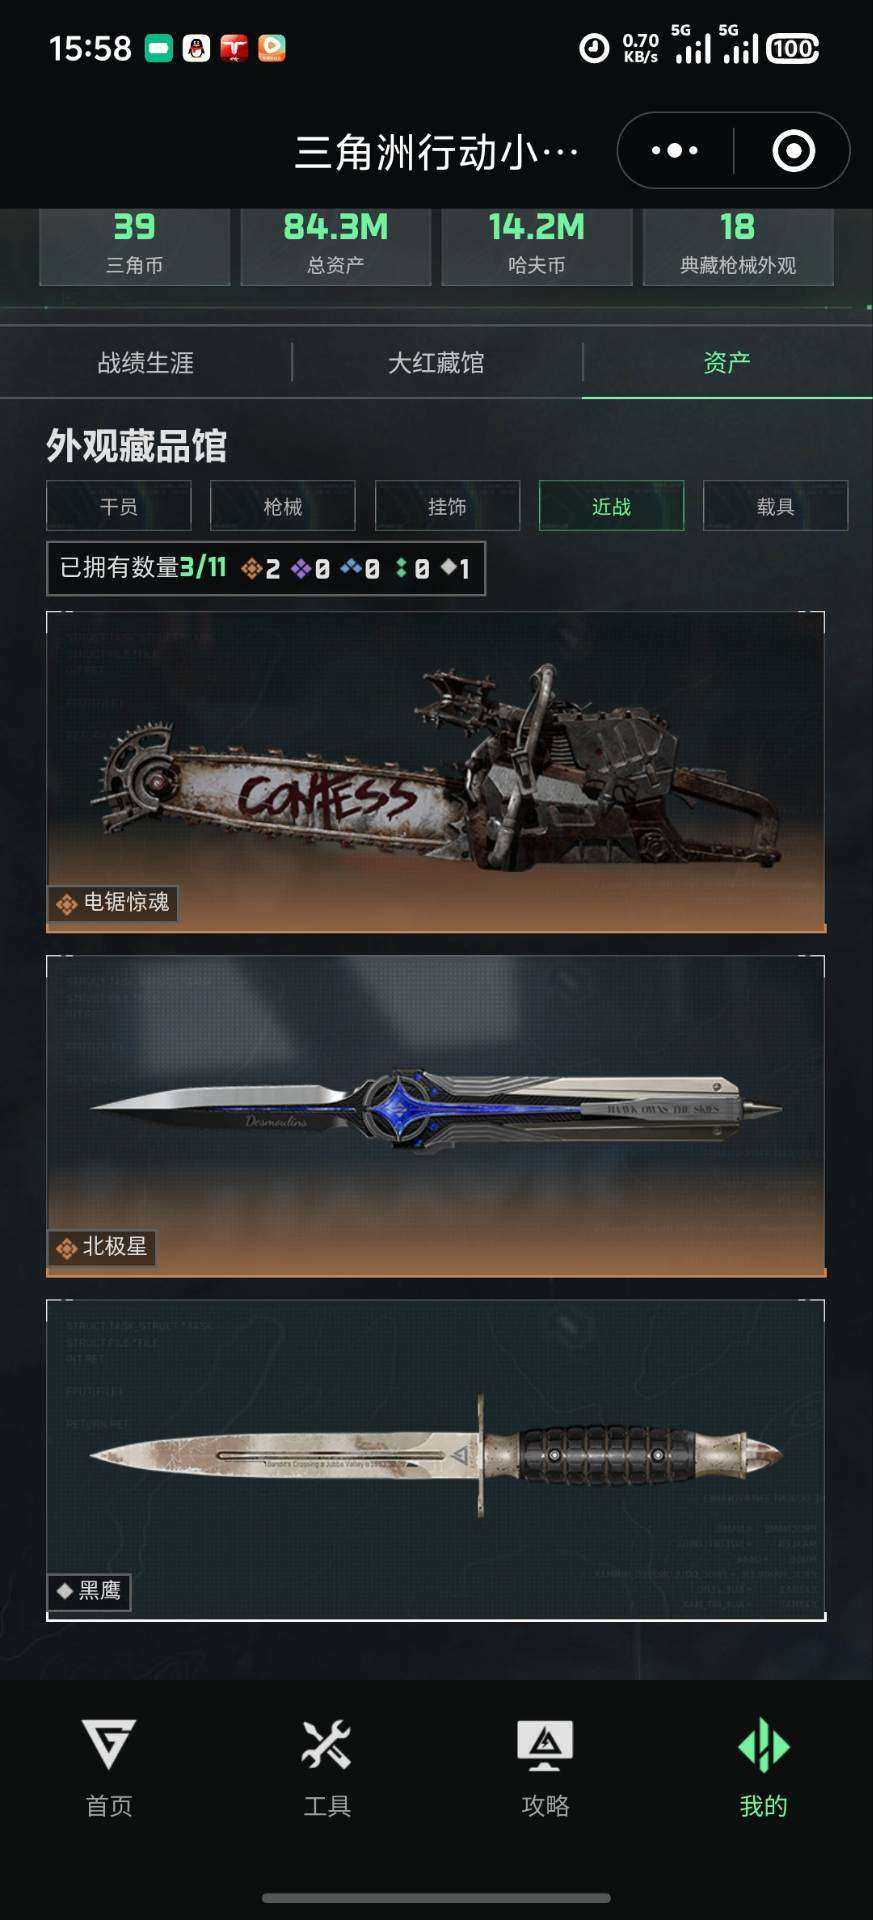This screenshot has width=873, height=1920.
Task: Tap the white diamond icon beside 黑鹰
Action: (65, 1591)
